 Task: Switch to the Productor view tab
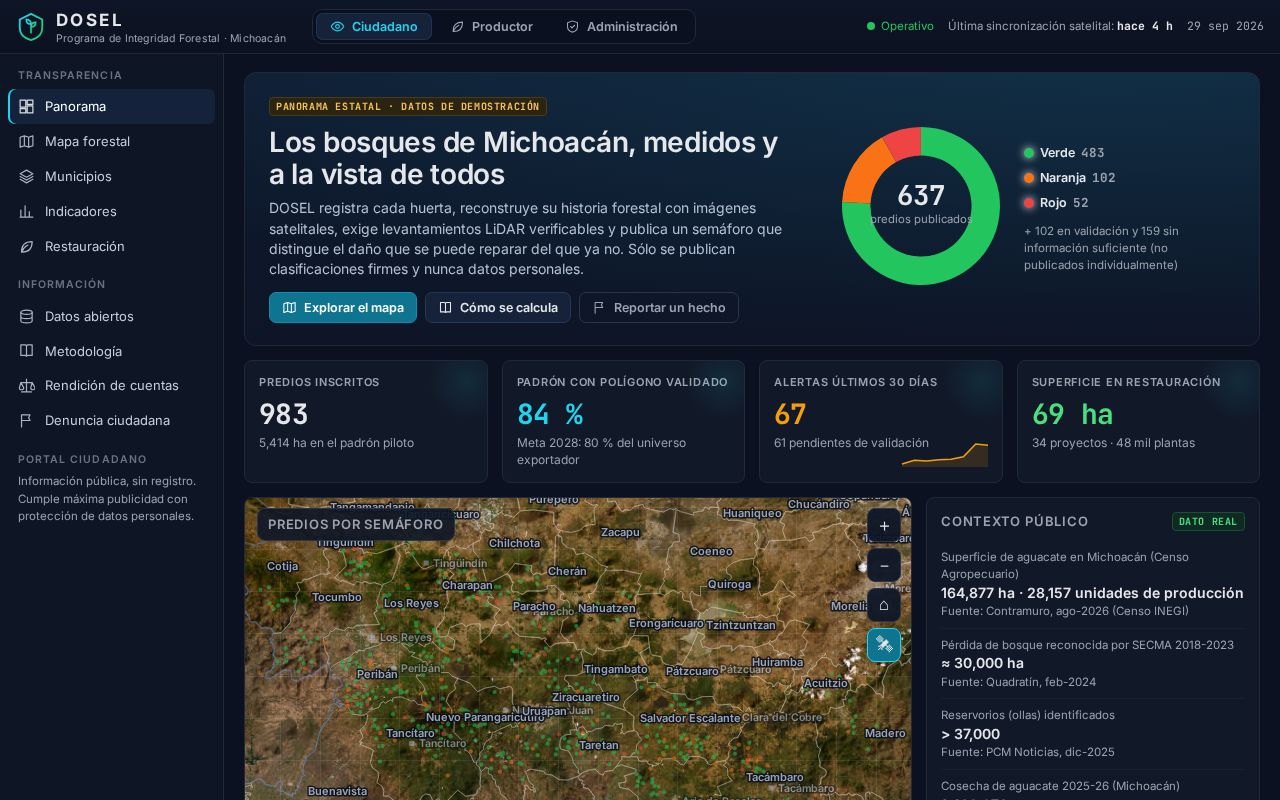[x=492, y=27]
